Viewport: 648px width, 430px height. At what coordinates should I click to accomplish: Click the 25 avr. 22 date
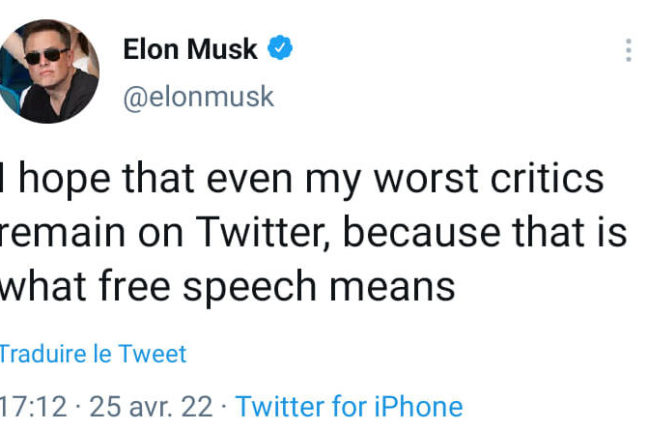coord(150,407)
